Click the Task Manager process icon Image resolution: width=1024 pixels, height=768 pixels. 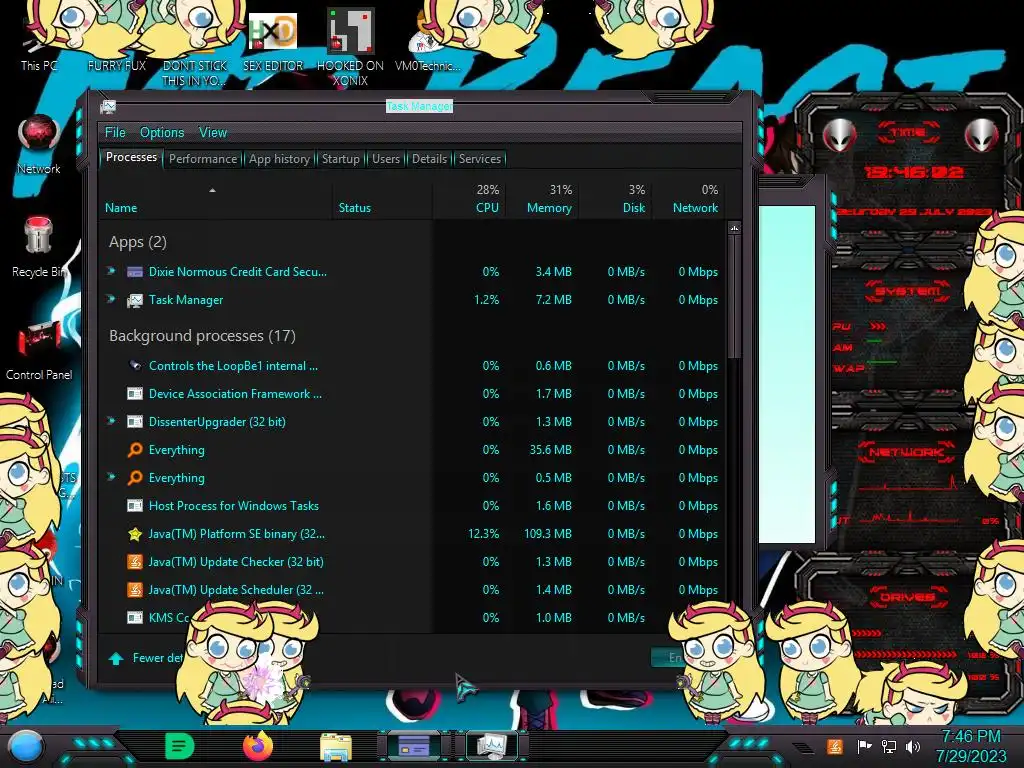(x=135, y=300)
